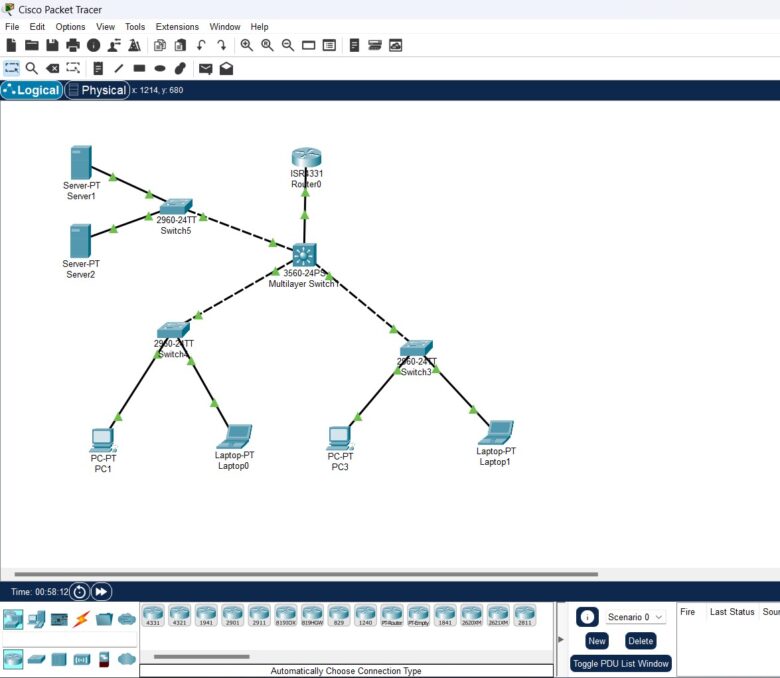Image resolution: width=780 pixels, height=678 pixels.
Task: Select the Add Simple PDU envelope tool
Action: (x=205, y=69)
